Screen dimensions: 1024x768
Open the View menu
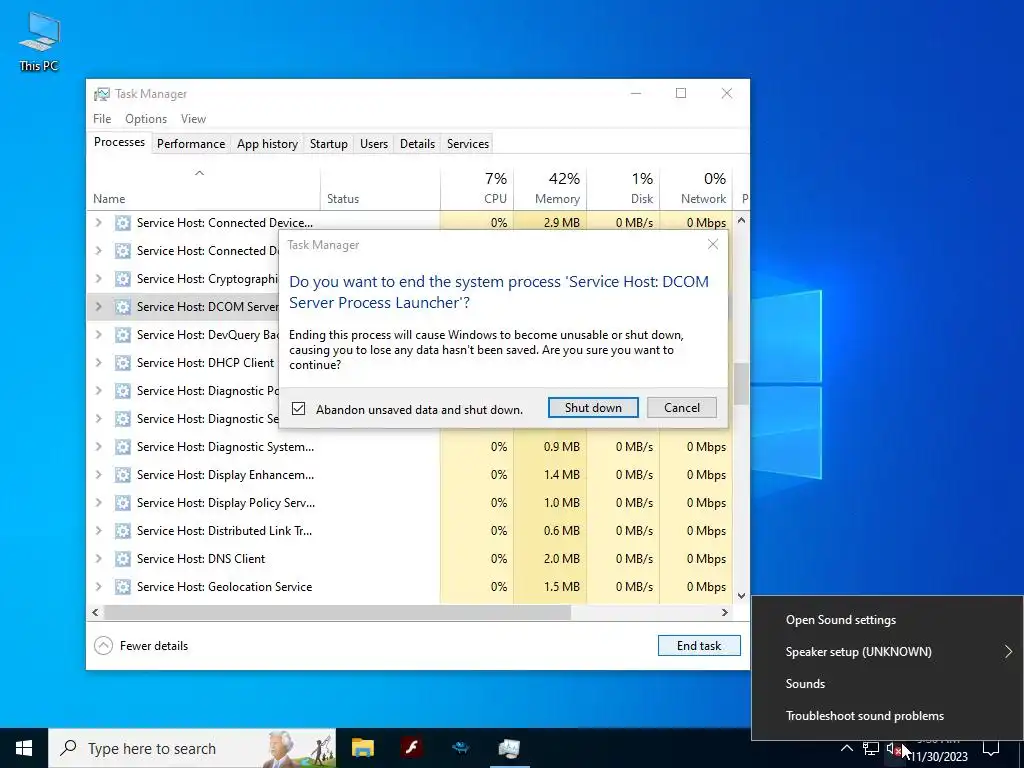(x=193, y=119)
